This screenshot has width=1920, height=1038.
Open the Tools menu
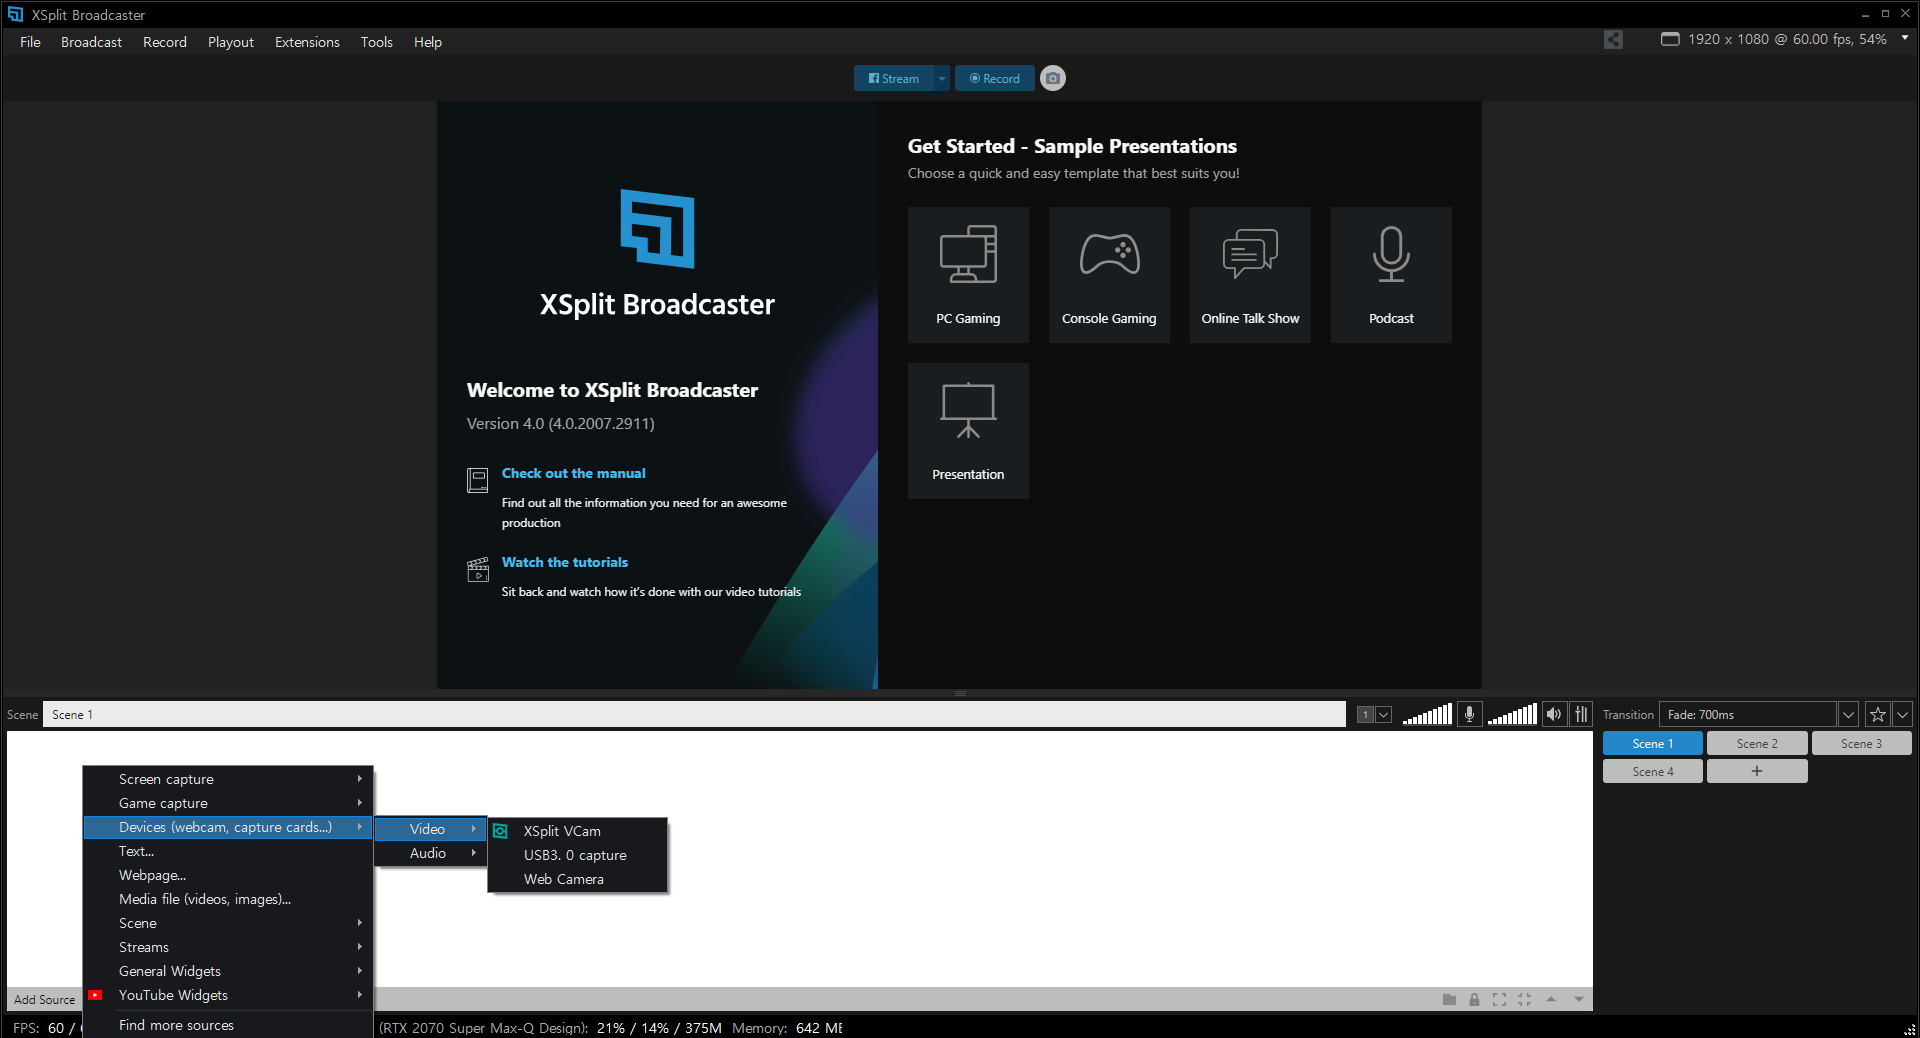[x=377, y=42]
